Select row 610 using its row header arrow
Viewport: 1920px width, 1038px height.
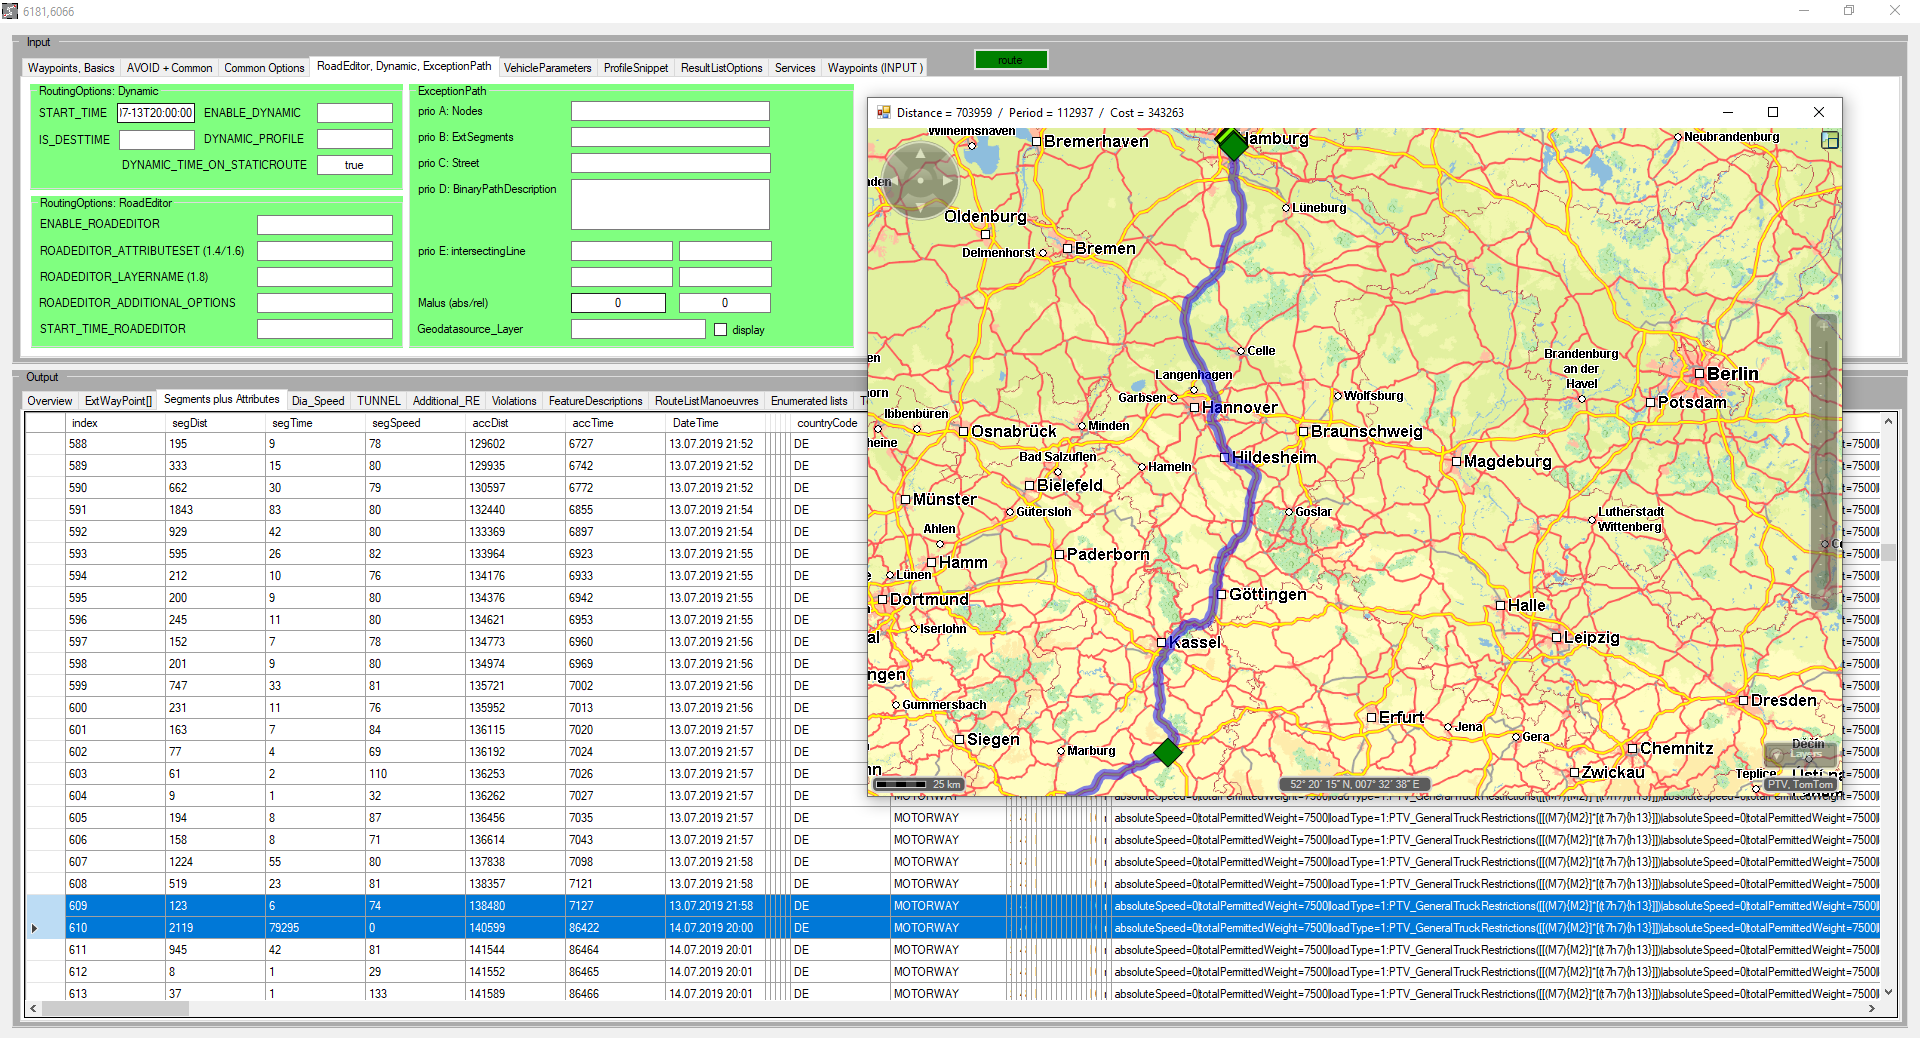tap(34, 928)
